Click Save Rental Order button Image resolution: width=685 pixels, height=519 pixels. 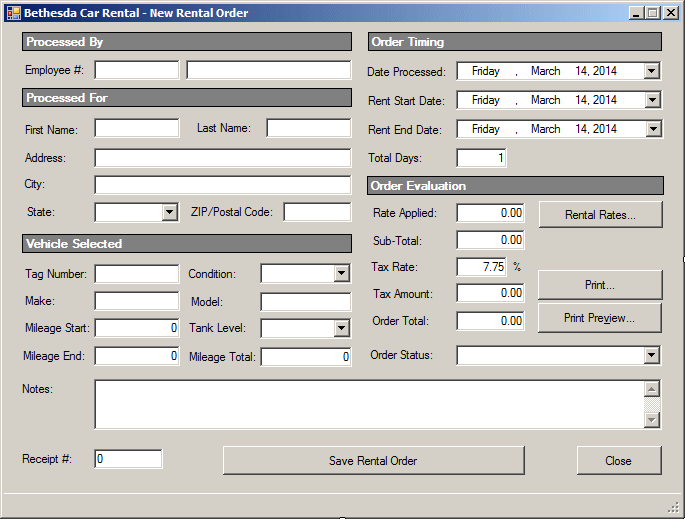[374, 460]
